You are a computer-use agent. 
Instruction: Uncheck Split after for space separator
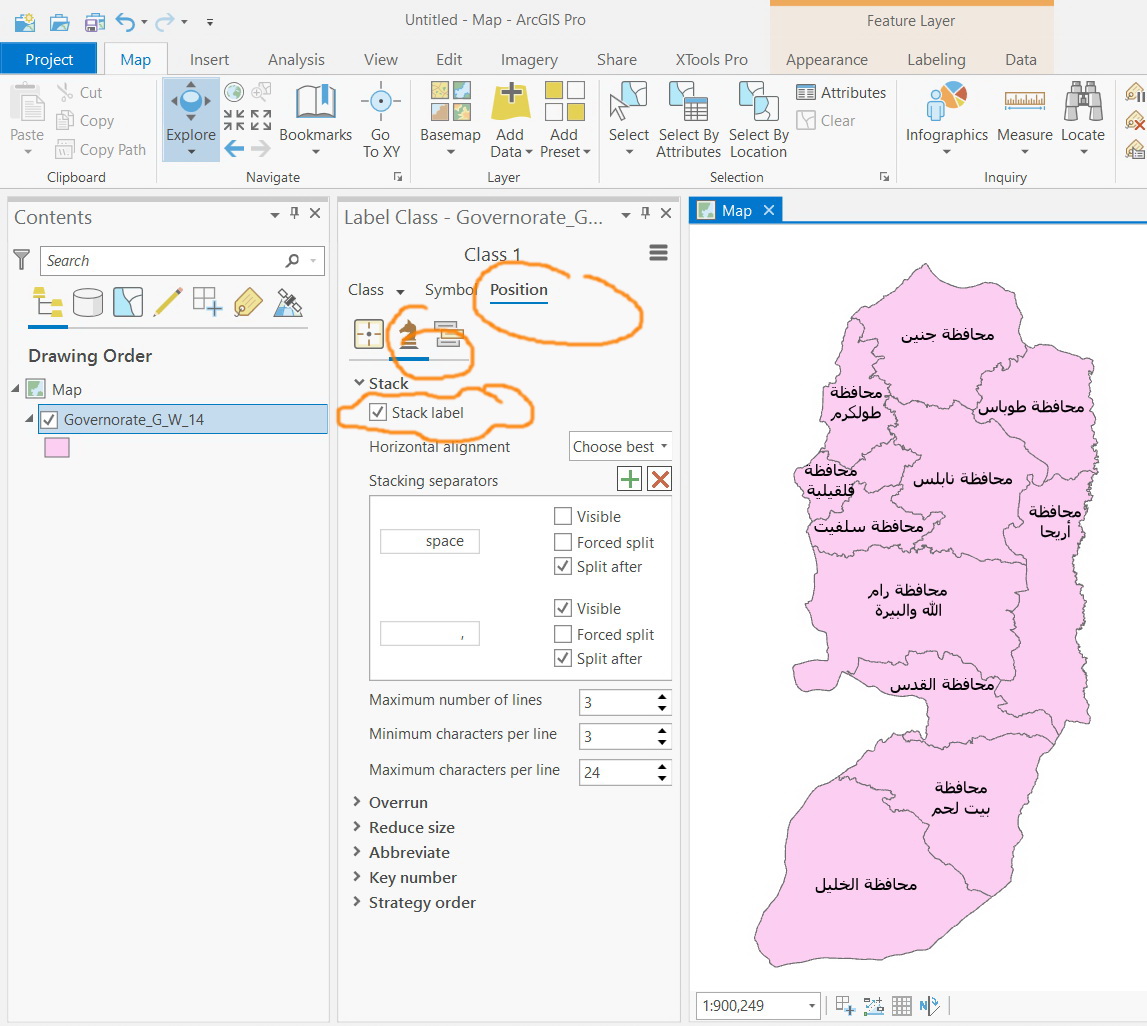coord(563,566)
